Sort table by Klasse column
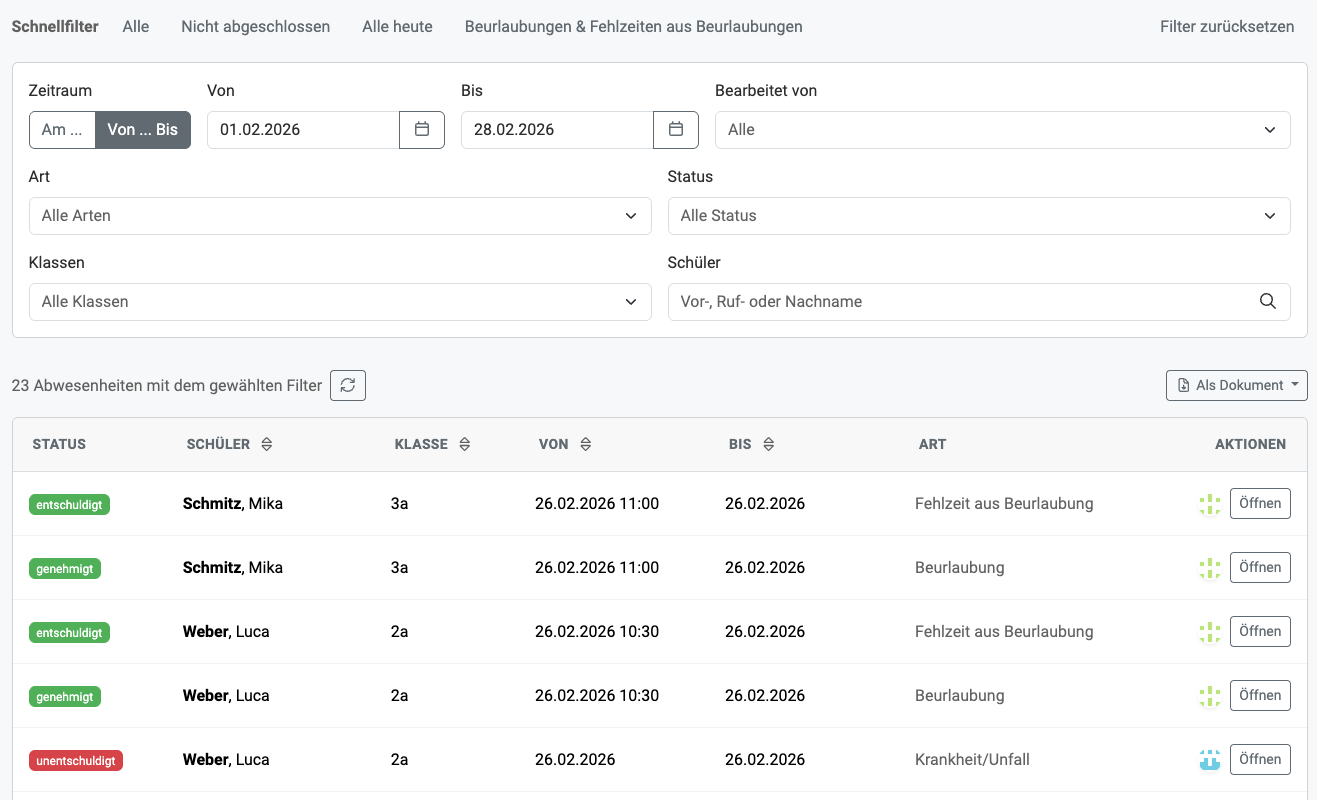This screenshot has height=800, width=1317. tap(464, 445)
